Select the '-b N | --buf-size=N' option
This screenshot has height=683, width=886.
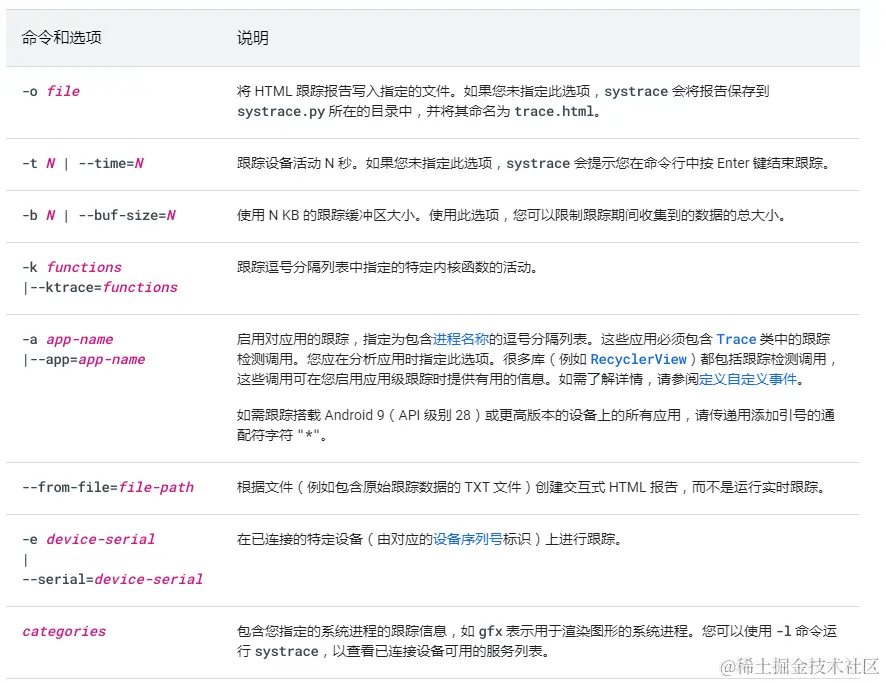pyautogui.click(x=99, y=215)
